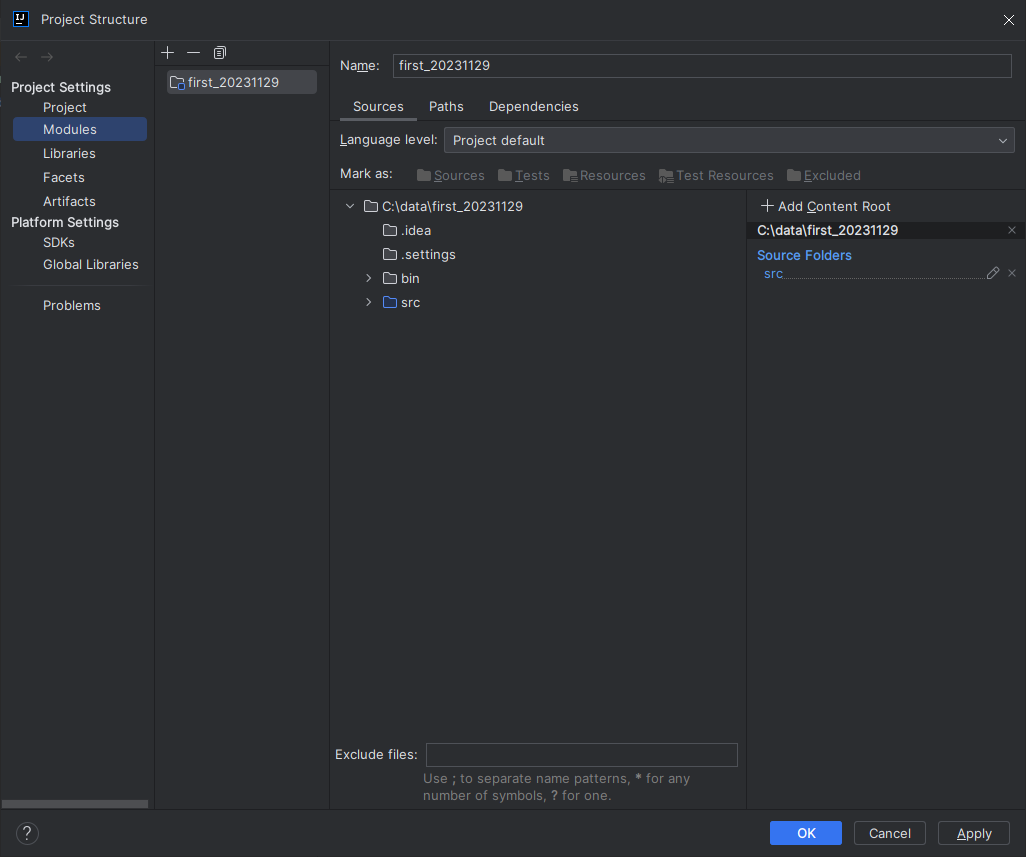Apply the current changes
This screenshot has width=1026, height=857.
pyautogui.click(x=973, y=833)
